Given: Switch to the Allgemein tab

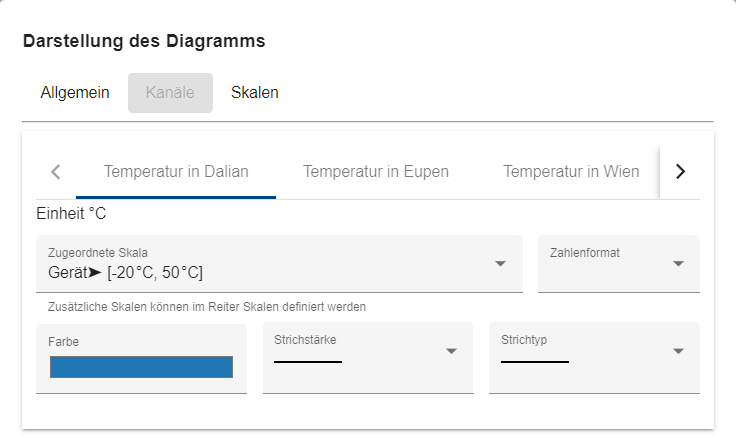Looking at the screenshot, I should click(75, 92).
